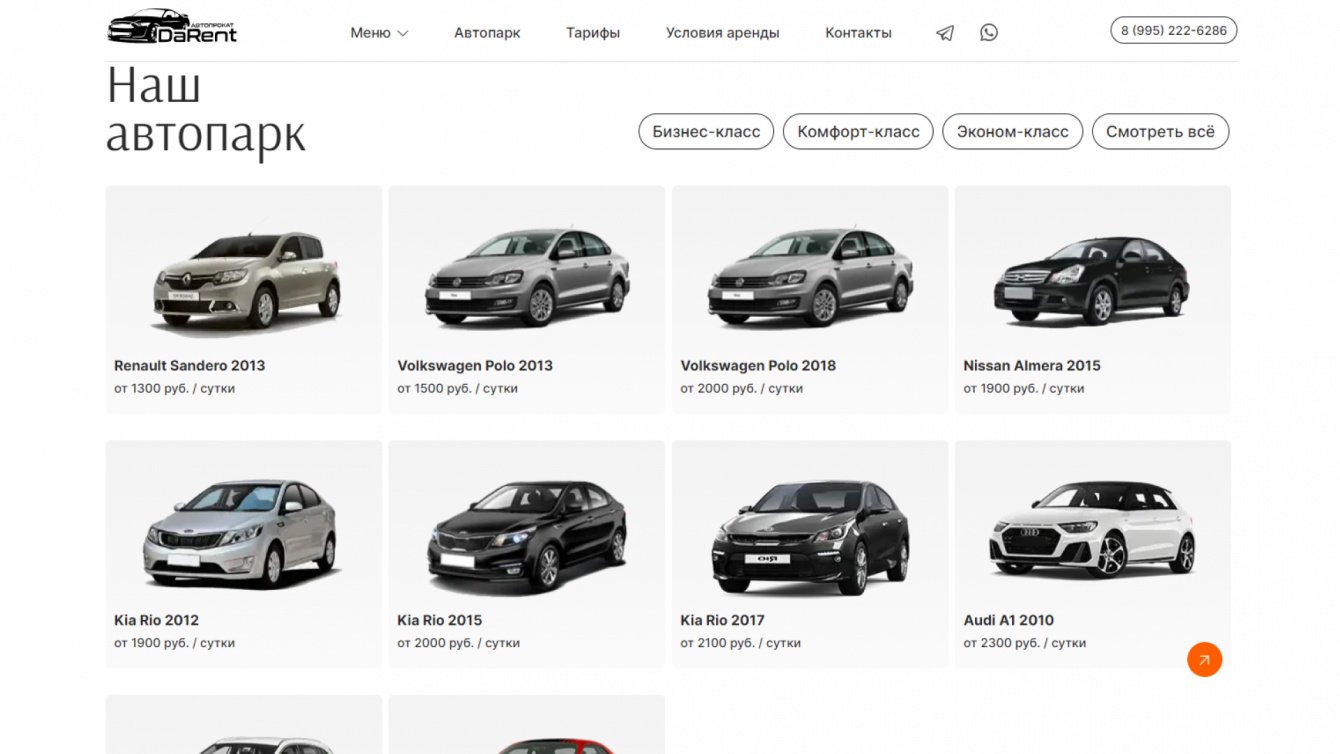Viewport: 1340px width, 754px height.
Task: Click price text от 2300 руб. / сутки
Action: (x=1024, y=643)
